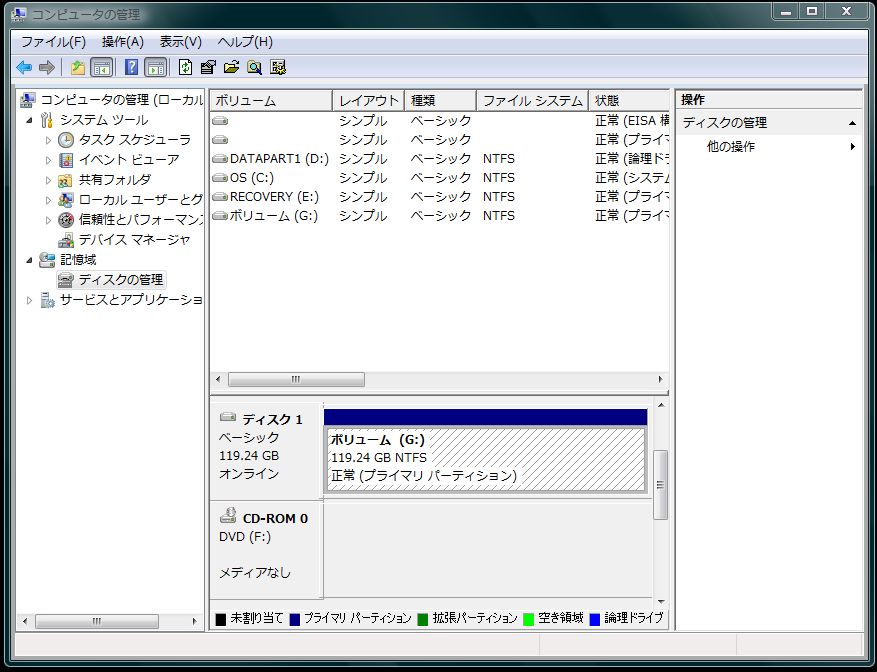Toggle the show/hide action pane toolbar button
Image resolution: width=877 pixels, height=672 pixels.
point(155,68)
